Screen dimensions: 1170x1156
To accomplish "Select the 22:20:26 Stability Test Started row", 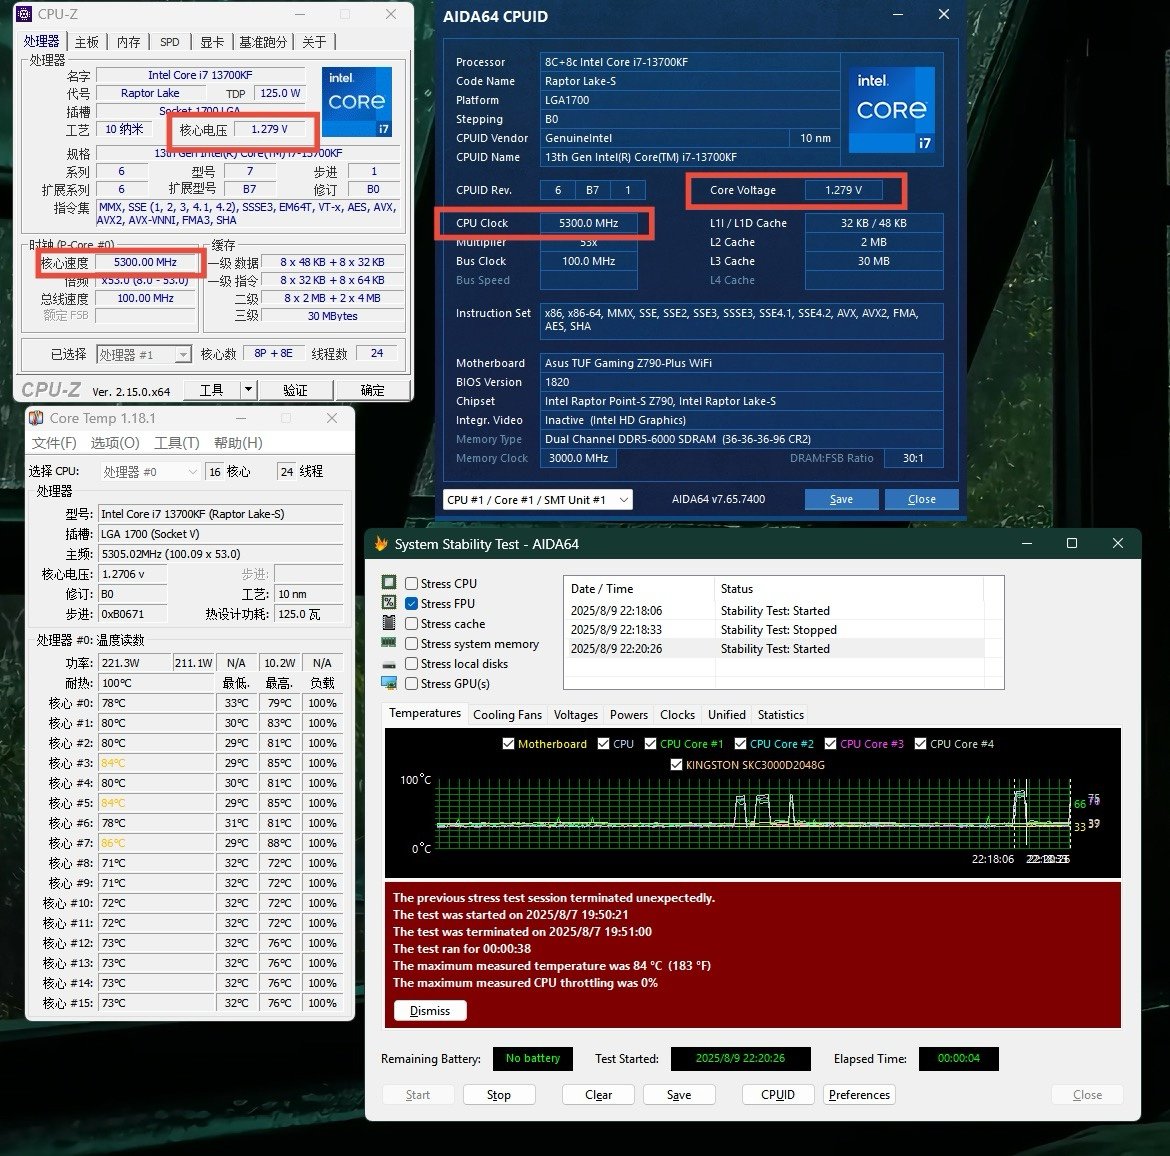I will point(775,649).
